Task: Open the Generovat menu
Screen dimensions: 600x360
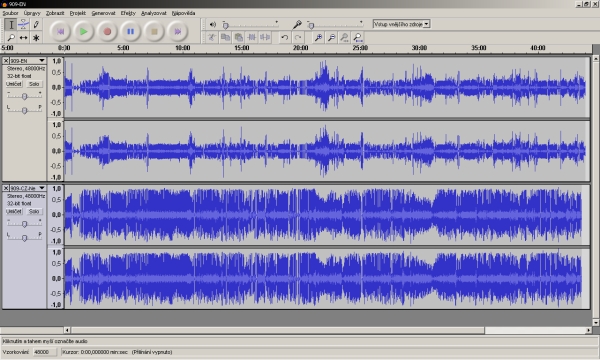Action: click(103, 13)
